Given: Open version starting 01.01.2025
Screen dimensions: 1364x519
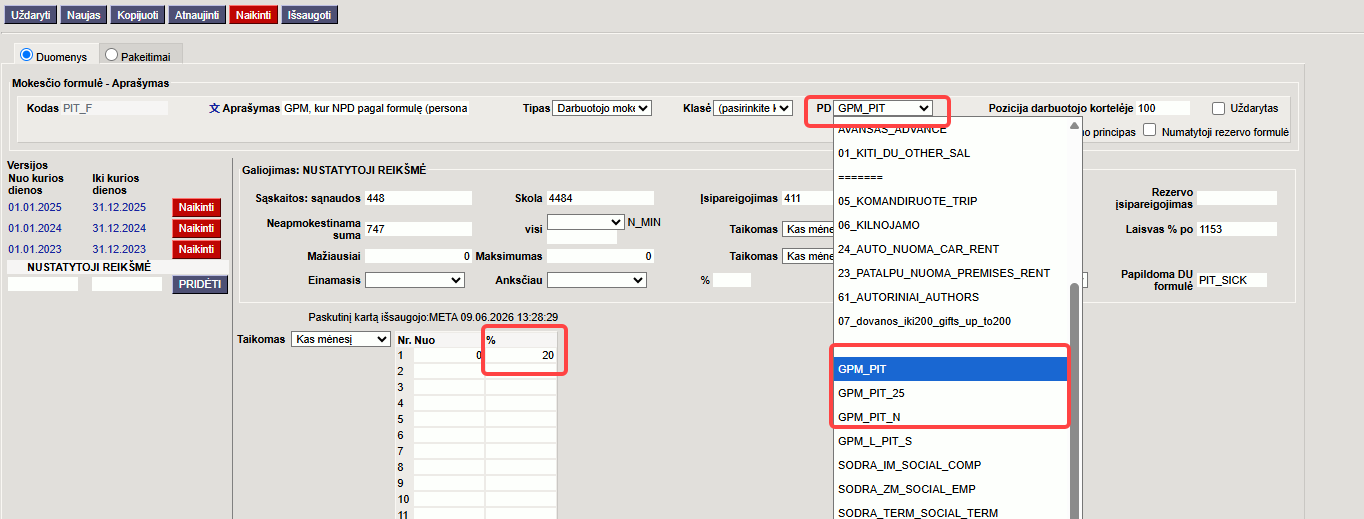Looking at the screenshot, I should [x=35, y=207].
